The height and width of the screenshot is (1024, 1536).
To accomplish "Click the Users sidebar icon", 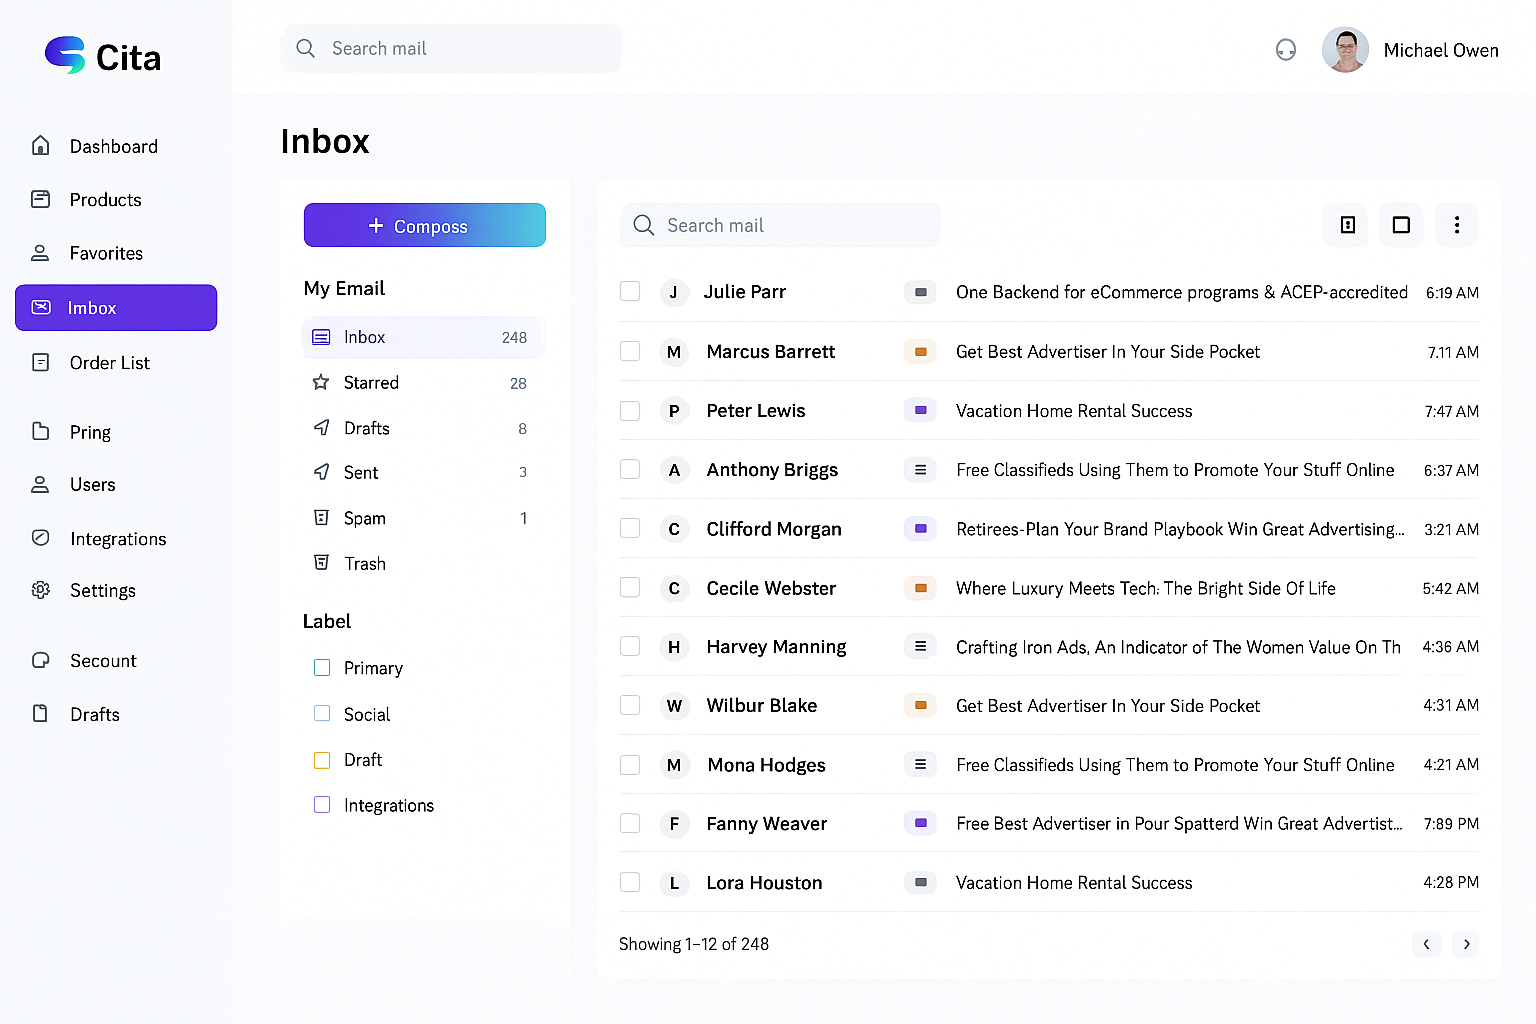I will click(40, 484).
